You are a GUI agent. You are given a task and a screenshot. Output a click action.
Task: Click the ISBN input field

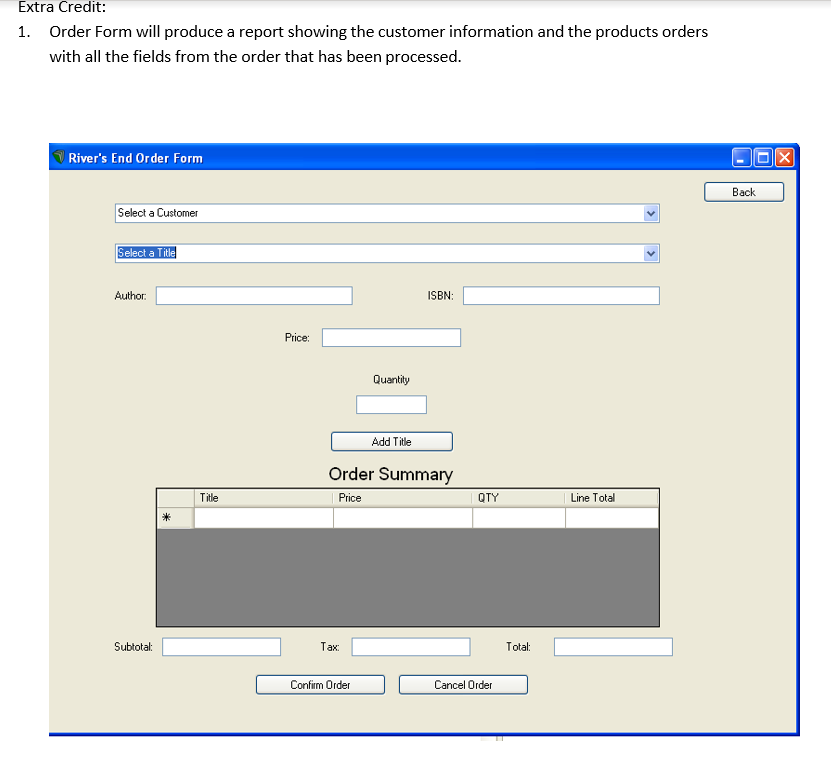coord(560,295)
